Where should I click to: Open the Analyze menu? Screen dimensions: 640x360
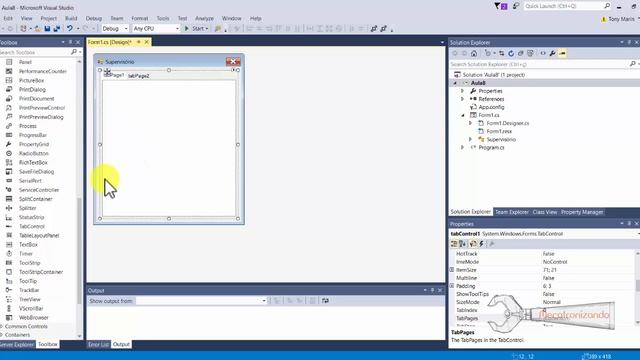204,18
